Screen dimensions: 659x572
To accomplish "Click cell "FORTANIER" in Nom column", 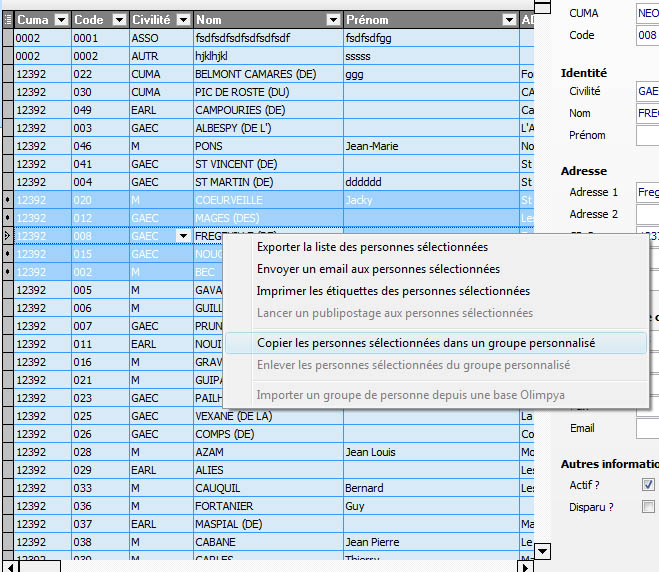I will tap(268, 506).
